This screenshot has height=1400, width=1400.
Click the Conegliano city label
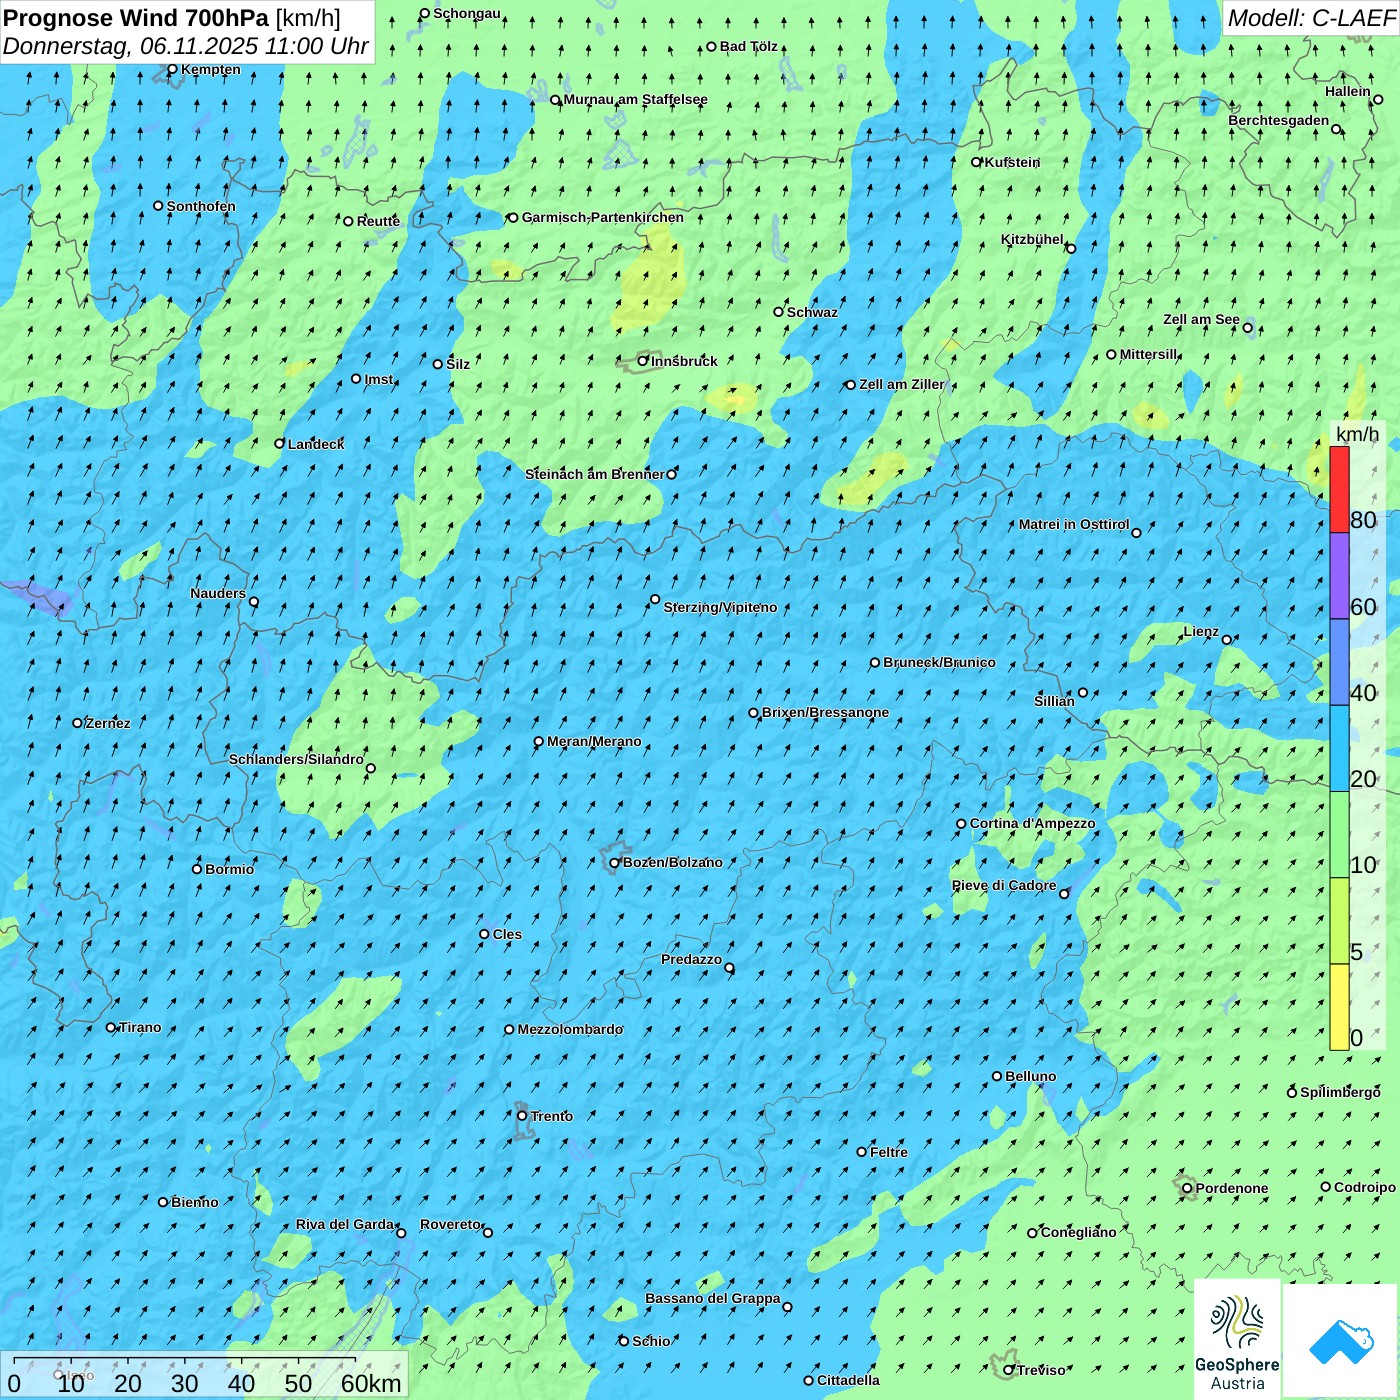tap(1078, 1232)
